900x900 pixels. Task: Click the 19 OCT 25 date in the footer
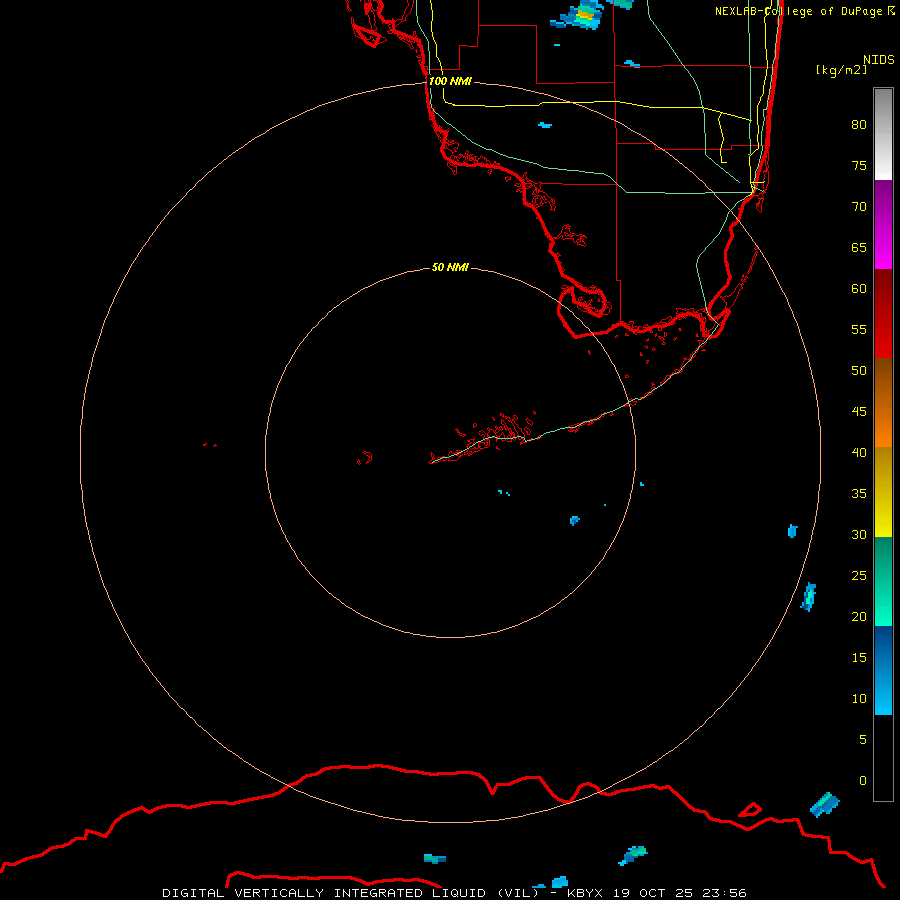tap(654, 893)
